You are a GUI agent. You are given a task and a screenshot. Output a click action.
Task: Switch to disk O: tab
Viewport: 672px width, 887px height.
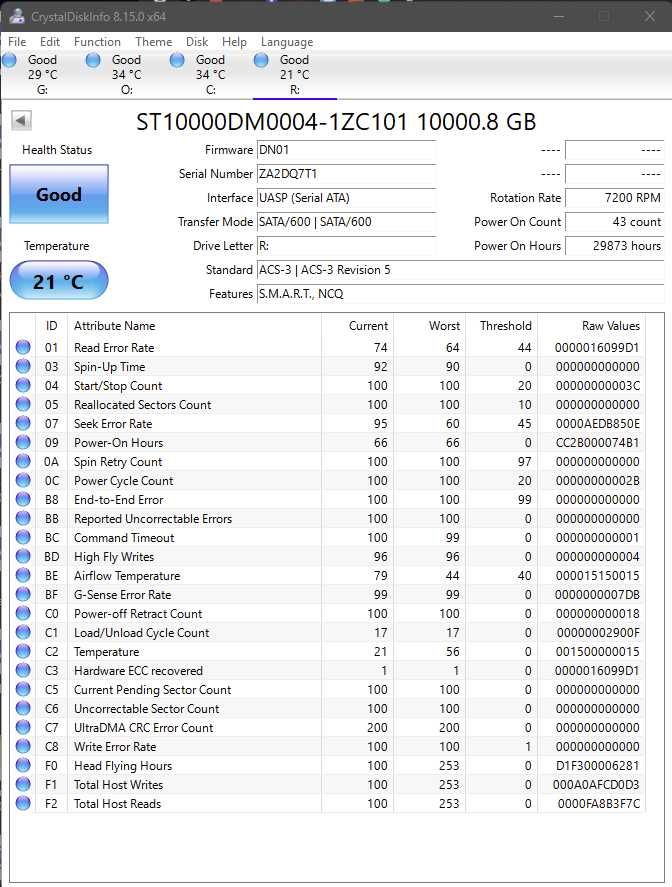click(x=126, y=75)
